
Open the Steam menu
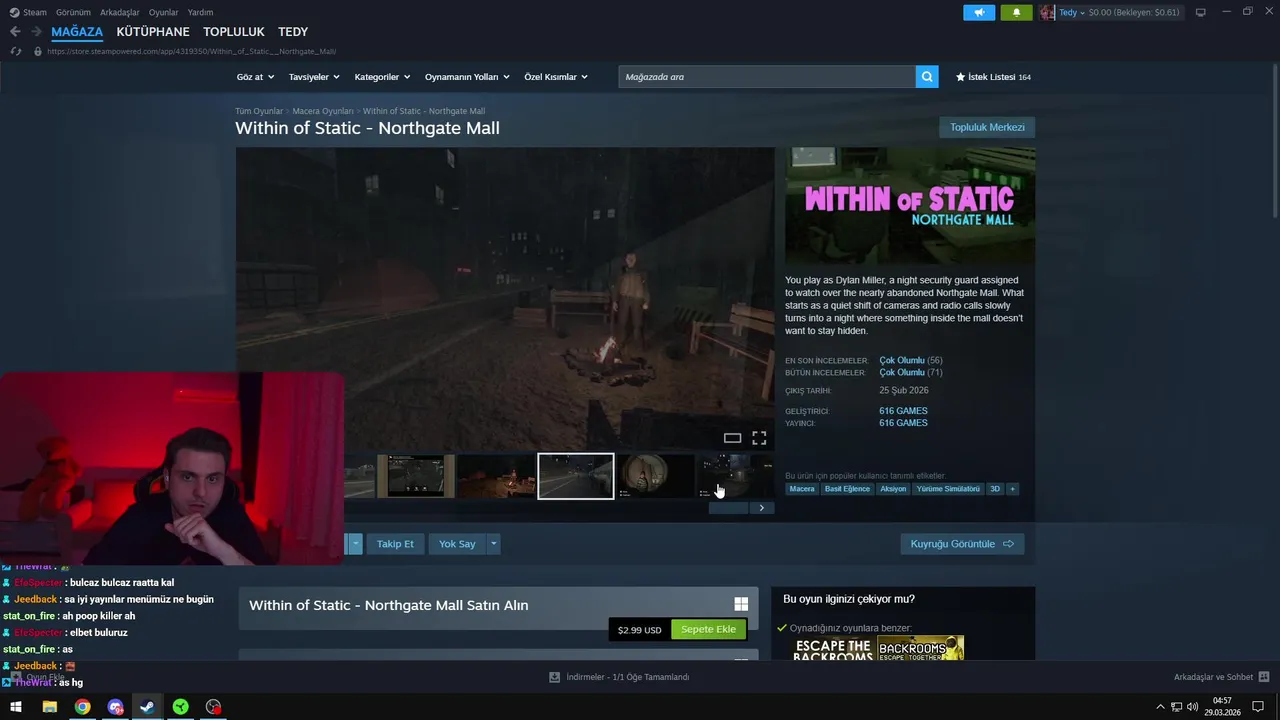click(x=35, y=12)
